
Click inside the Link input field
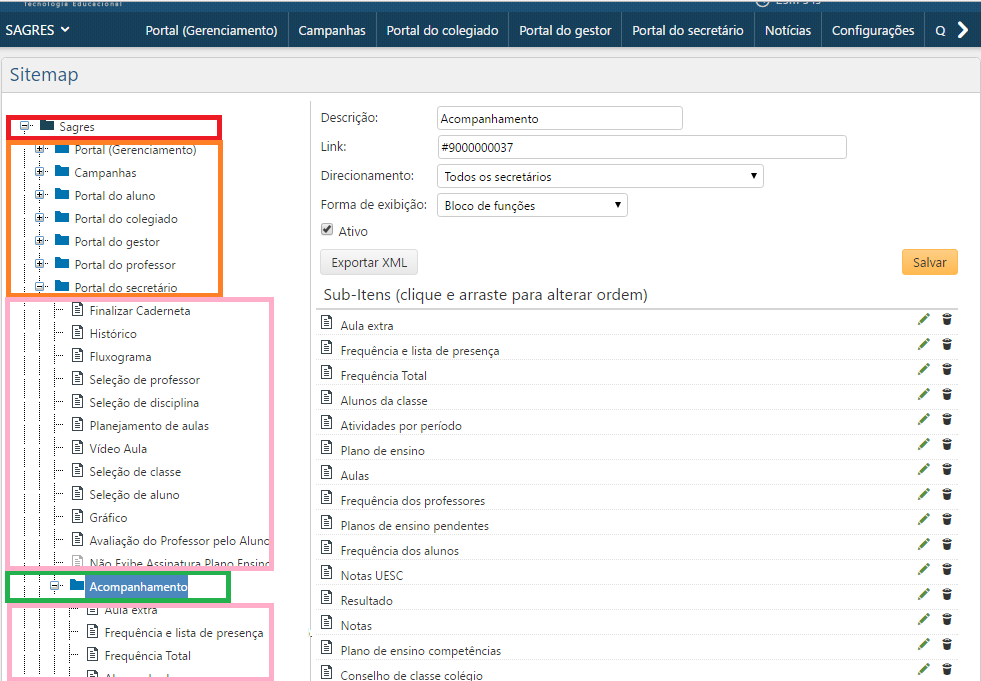(640, 146)
